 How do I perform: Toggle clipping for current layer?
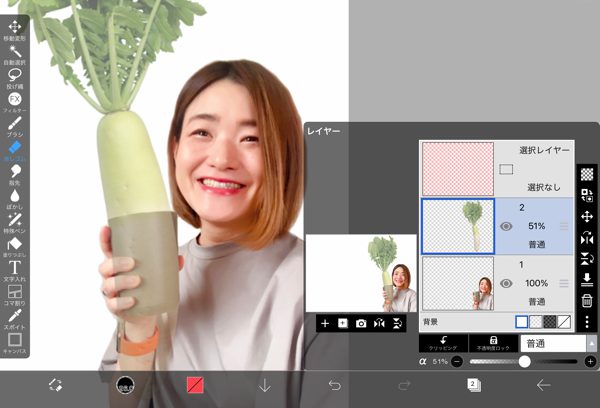point(443,343)
